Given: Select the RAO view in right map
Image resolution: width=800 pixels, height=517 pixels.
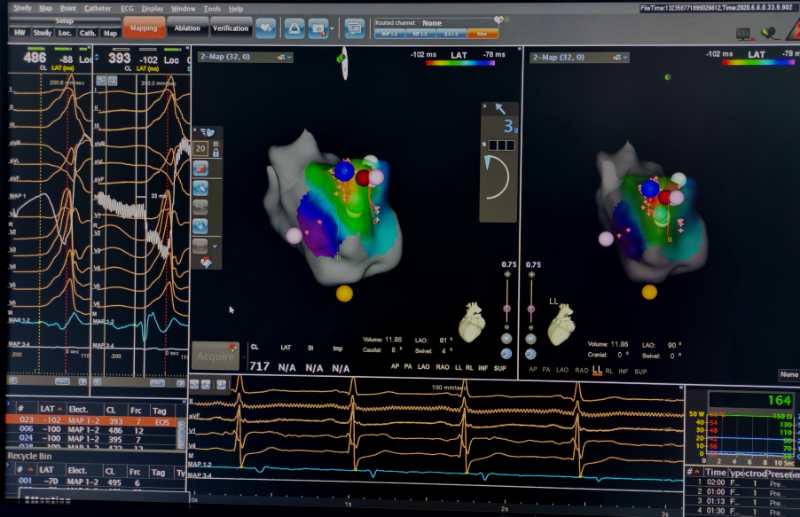Looking at the screenshot, I should point(581,370).
